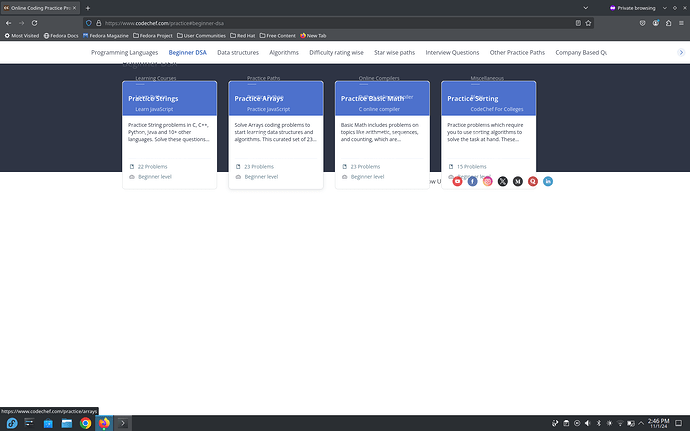Open the file manager from taskbar

(x=67, y=423)
